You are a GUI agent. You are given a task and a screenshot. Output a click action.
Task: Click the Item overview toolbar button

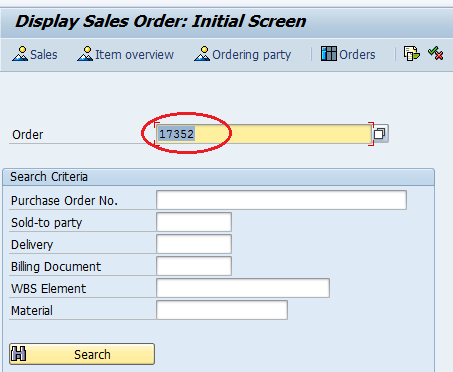125,54
